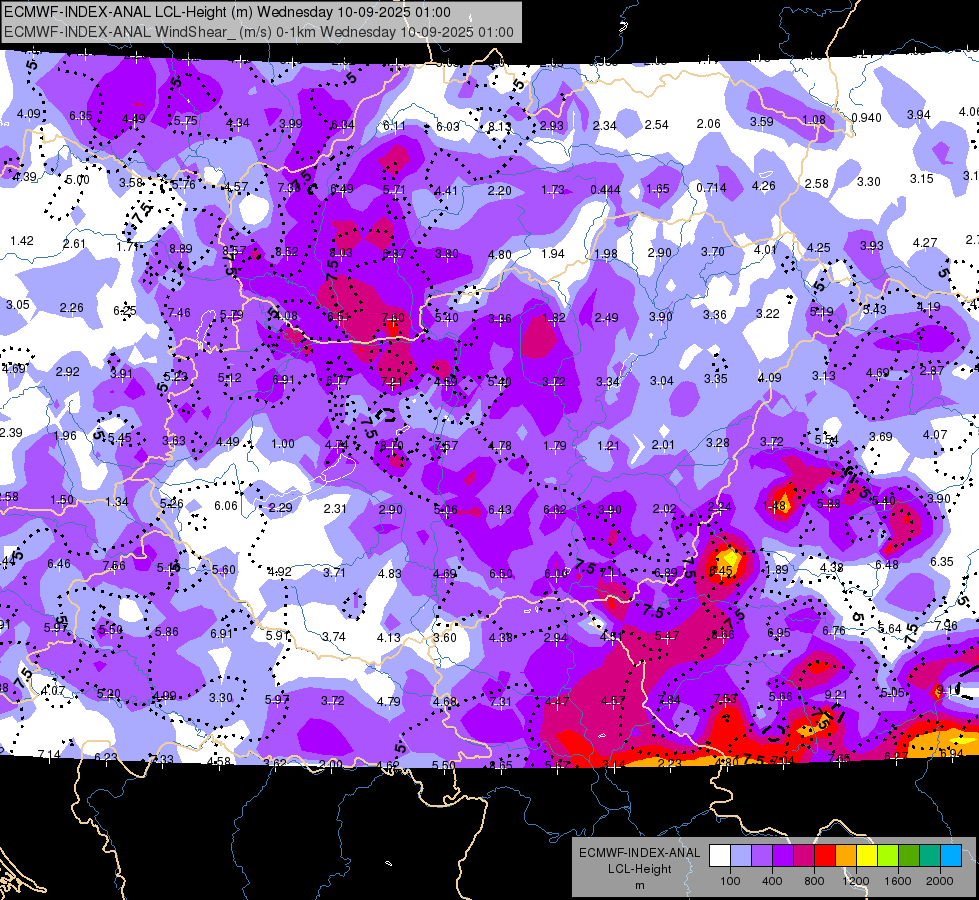Click the grid value '6.11'
The width and height of the screenshot is (979, 900).
click(393, 126)
